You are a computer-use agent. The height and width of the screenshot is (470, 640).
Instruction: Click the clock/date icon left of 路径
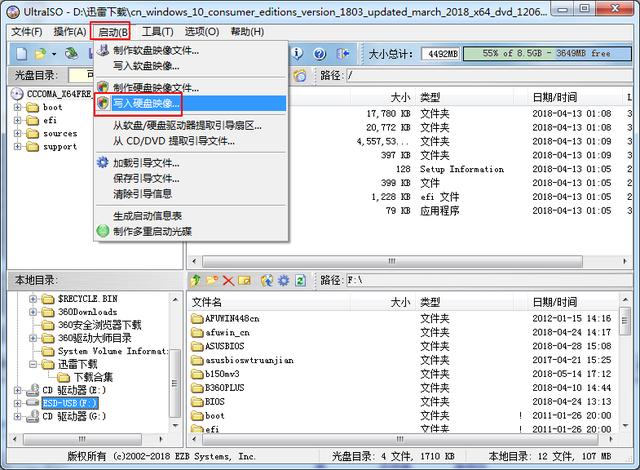(x=300, y=75)
